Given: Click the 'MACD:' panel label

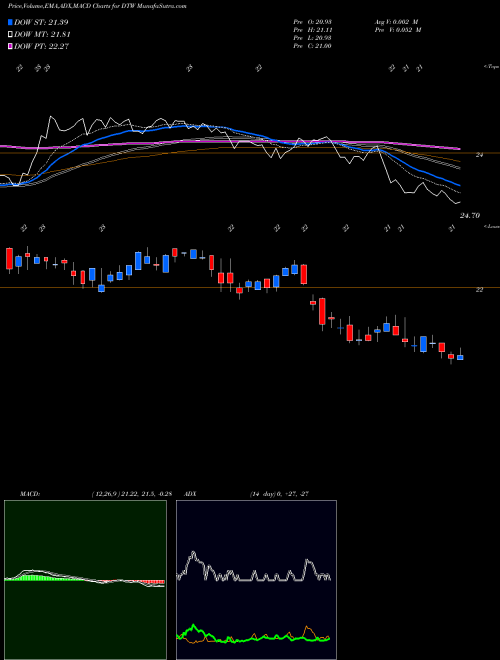Looking at the screenshot, I should coord(29,494).
